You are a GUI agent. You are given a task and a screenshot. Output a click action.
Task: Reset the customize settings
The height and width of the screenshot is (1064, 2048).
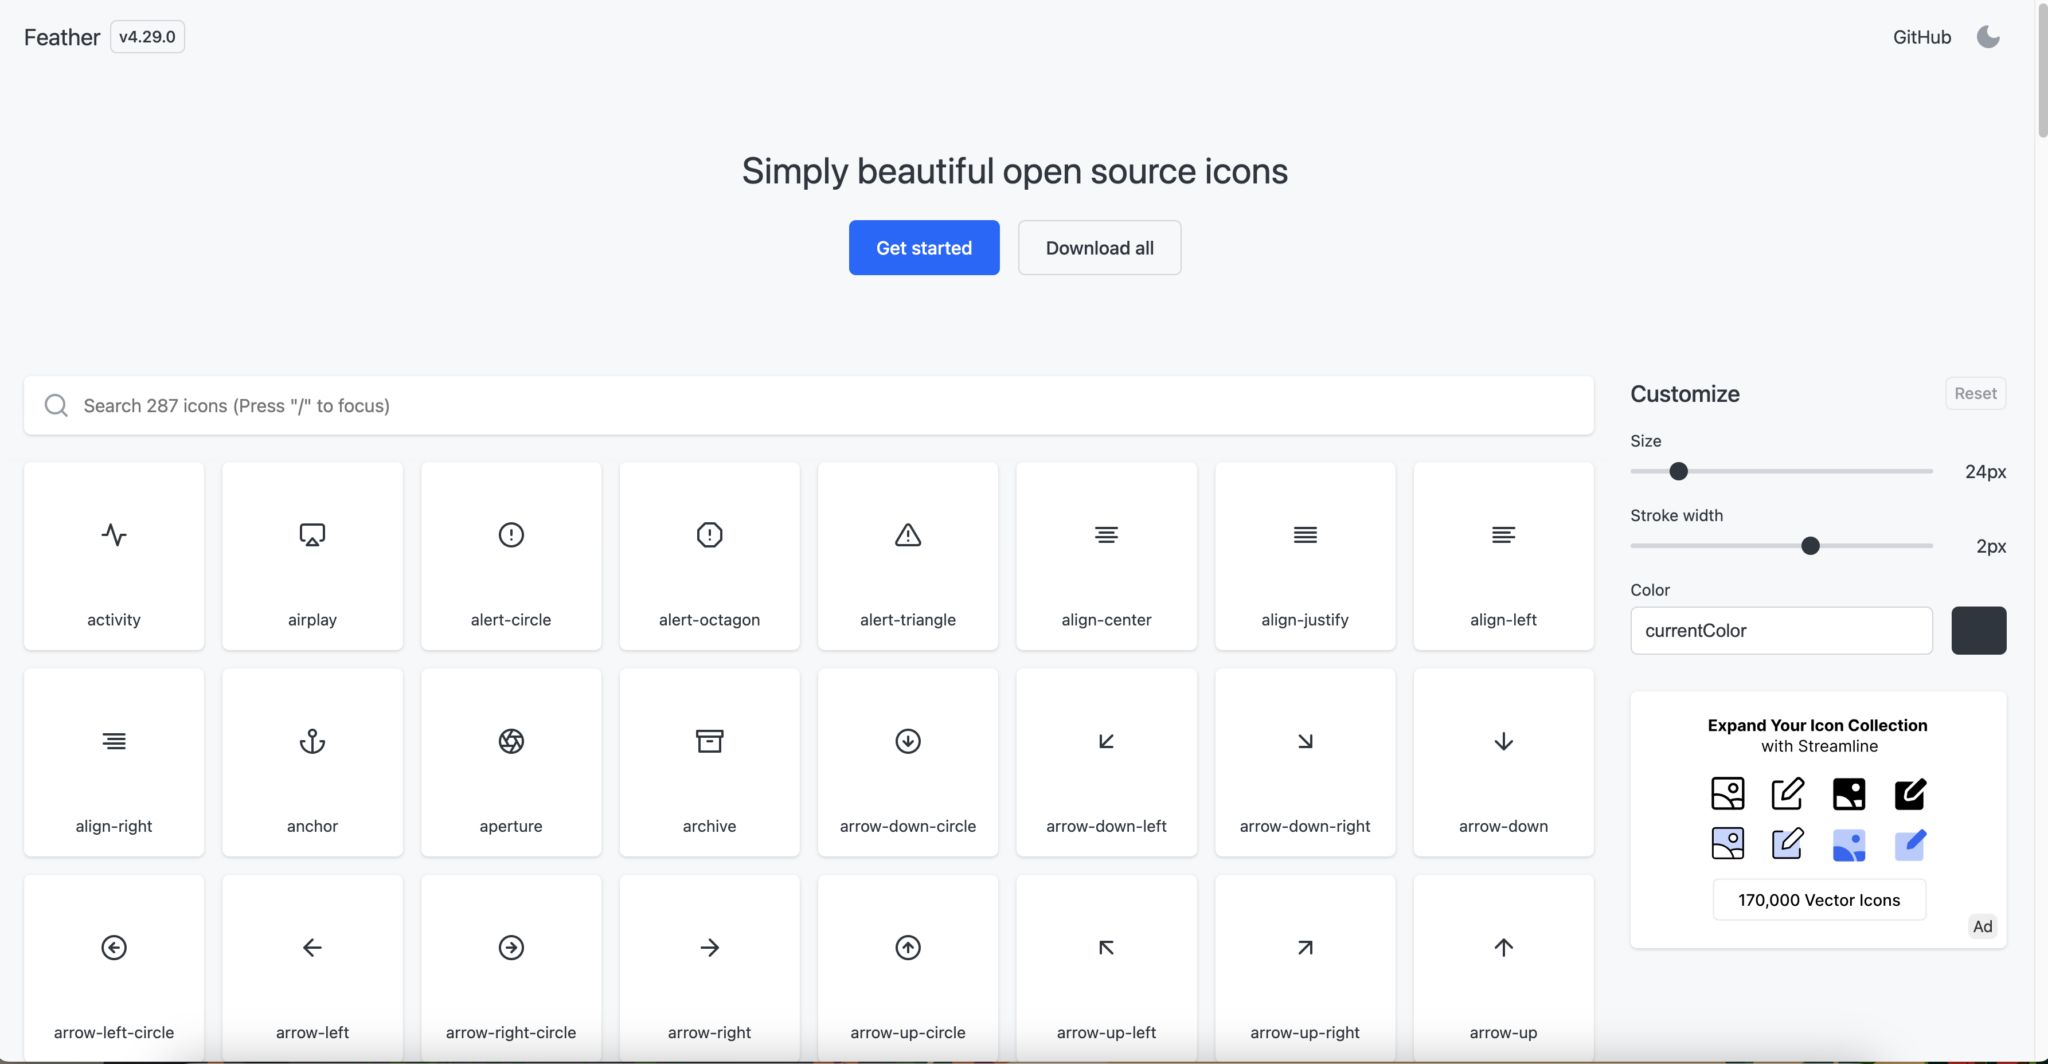1975,394
